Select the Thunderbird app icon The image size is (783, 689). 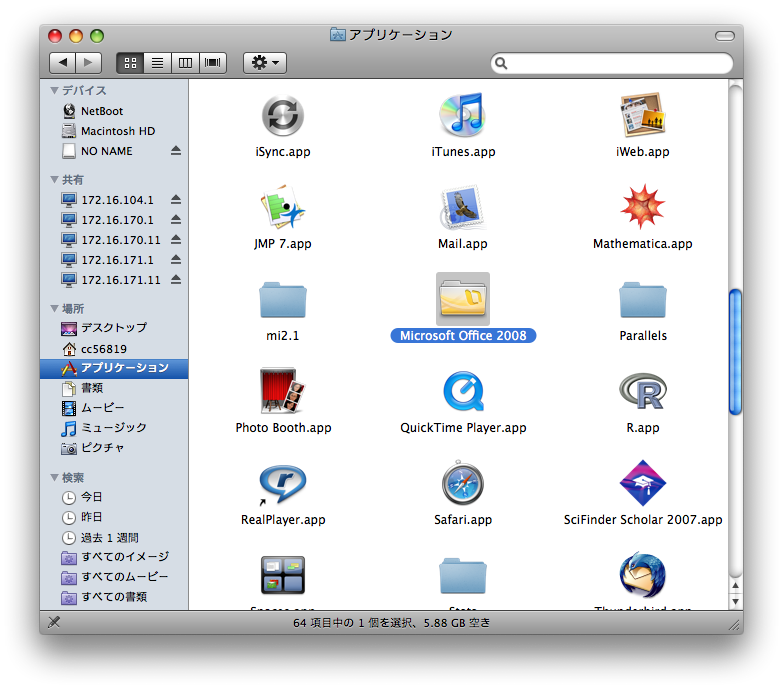[x=643, y=575]
